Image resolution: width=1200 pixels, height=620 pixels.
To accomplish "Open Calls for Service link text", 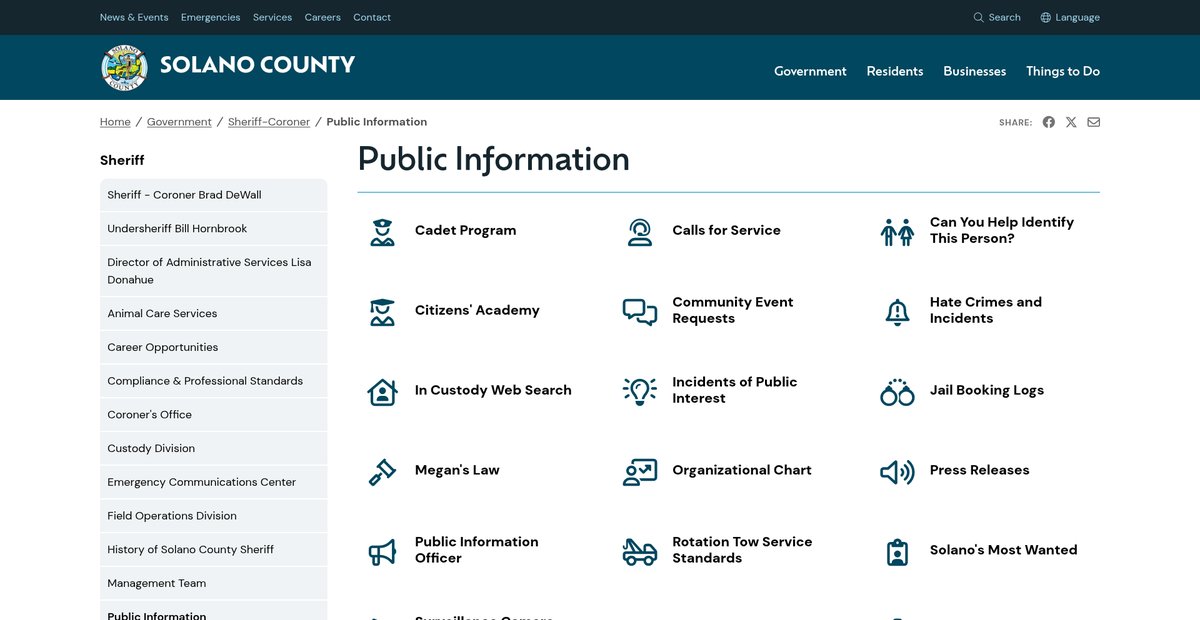I will point(726,230).
